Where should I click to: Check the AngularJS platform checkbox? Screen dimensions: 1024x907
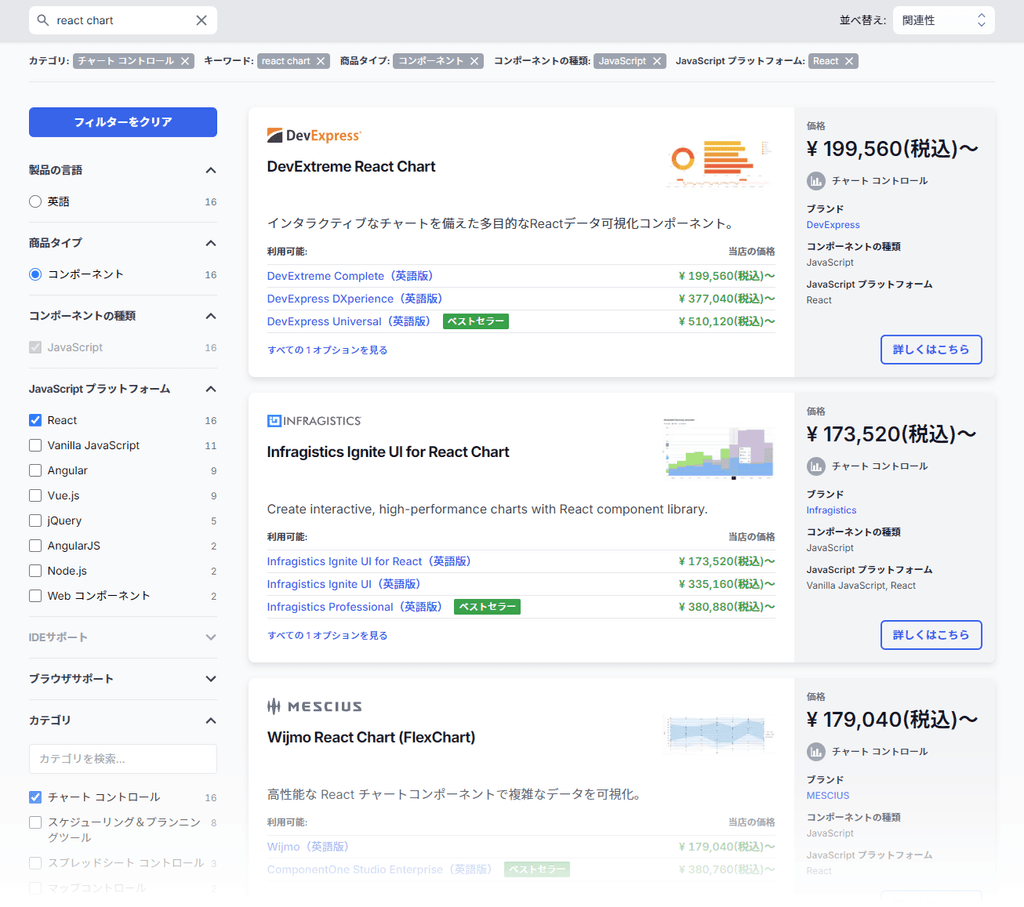click(x=35, y=546)
